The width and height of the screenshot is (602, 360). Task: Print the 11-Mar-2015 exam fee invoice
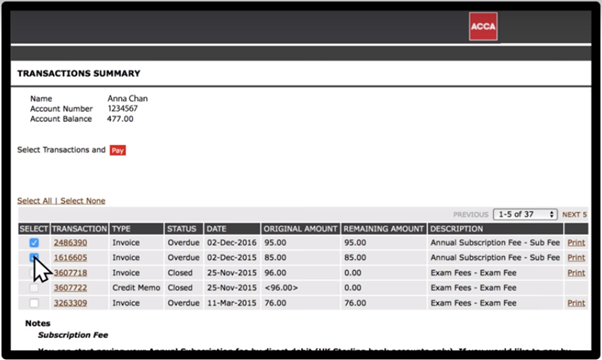(x=576, y=303)
